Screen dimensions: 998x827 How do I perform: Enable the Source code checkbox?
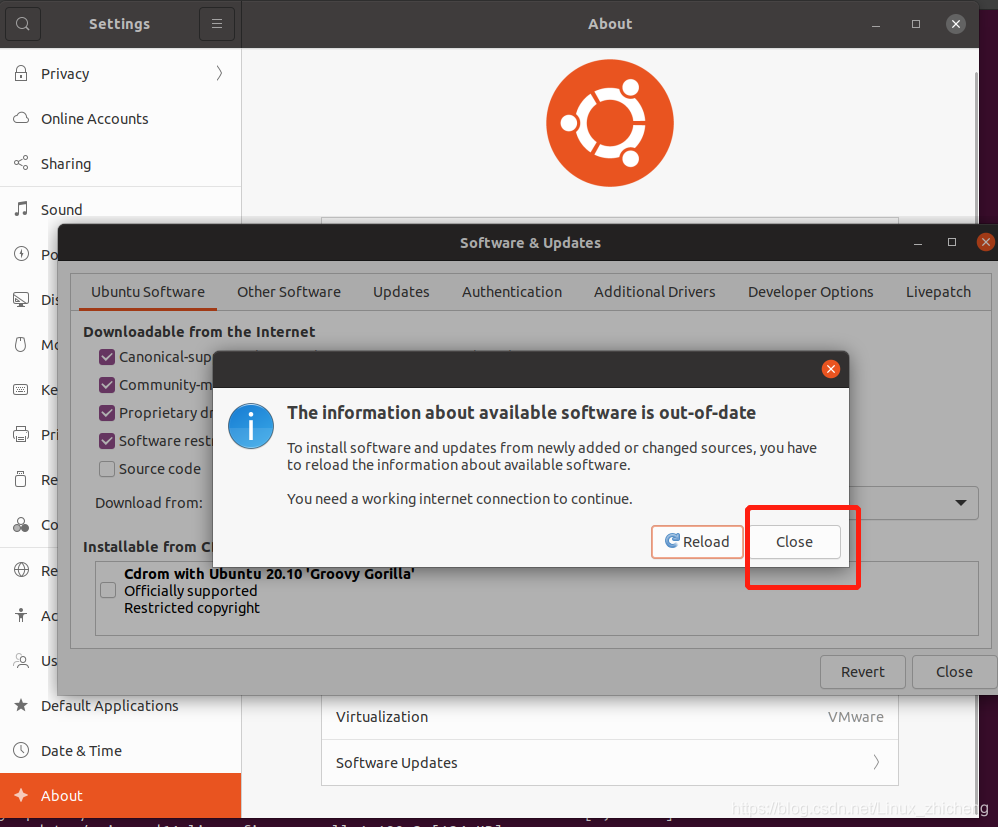pyautogui.click(x=107, y=469)
